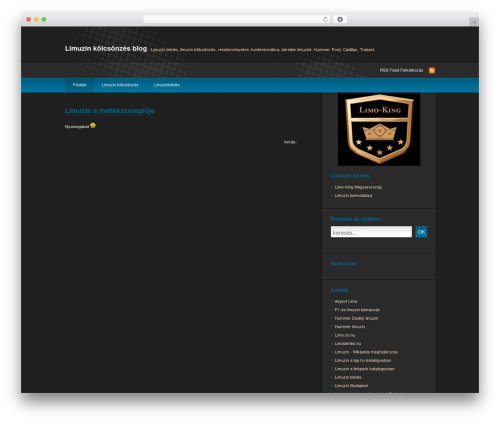Click the green maximize window button

(x=44, y=19)
